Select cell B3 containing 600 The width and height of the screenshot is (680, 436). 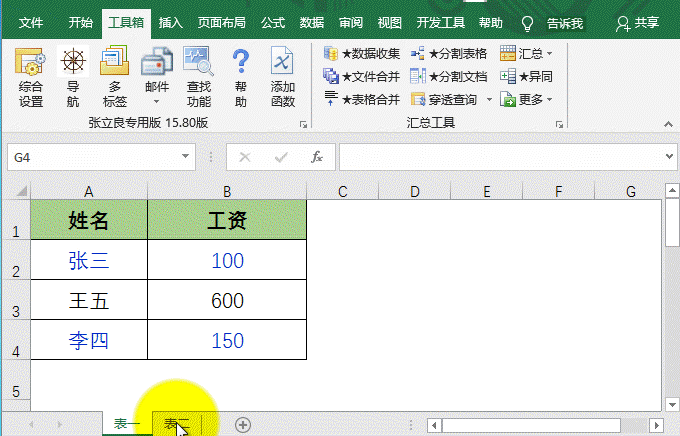pyautogui.click(x=227, y=300)
